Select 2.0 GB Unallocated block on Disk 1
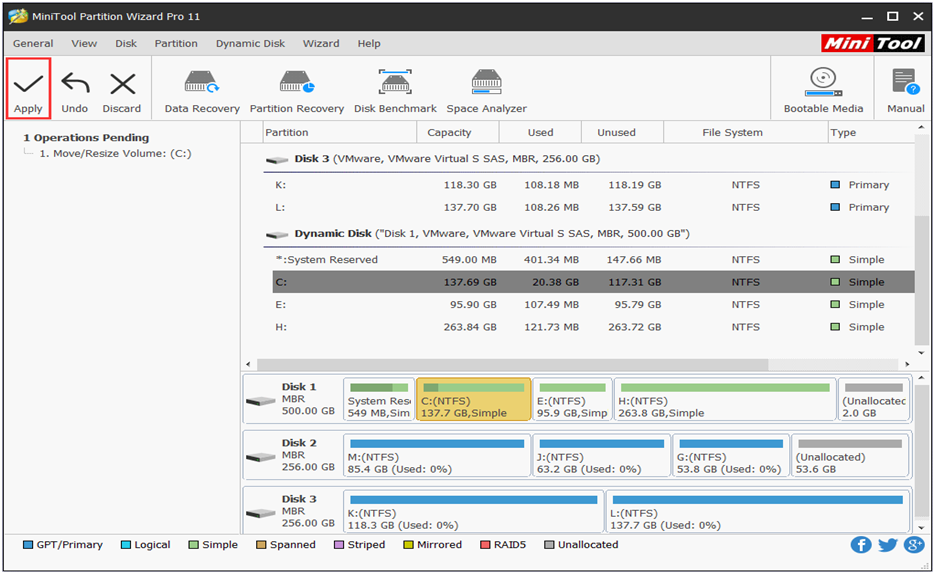Image resolution: width=935 pixels, height=574 pixels. click(874, 399)
